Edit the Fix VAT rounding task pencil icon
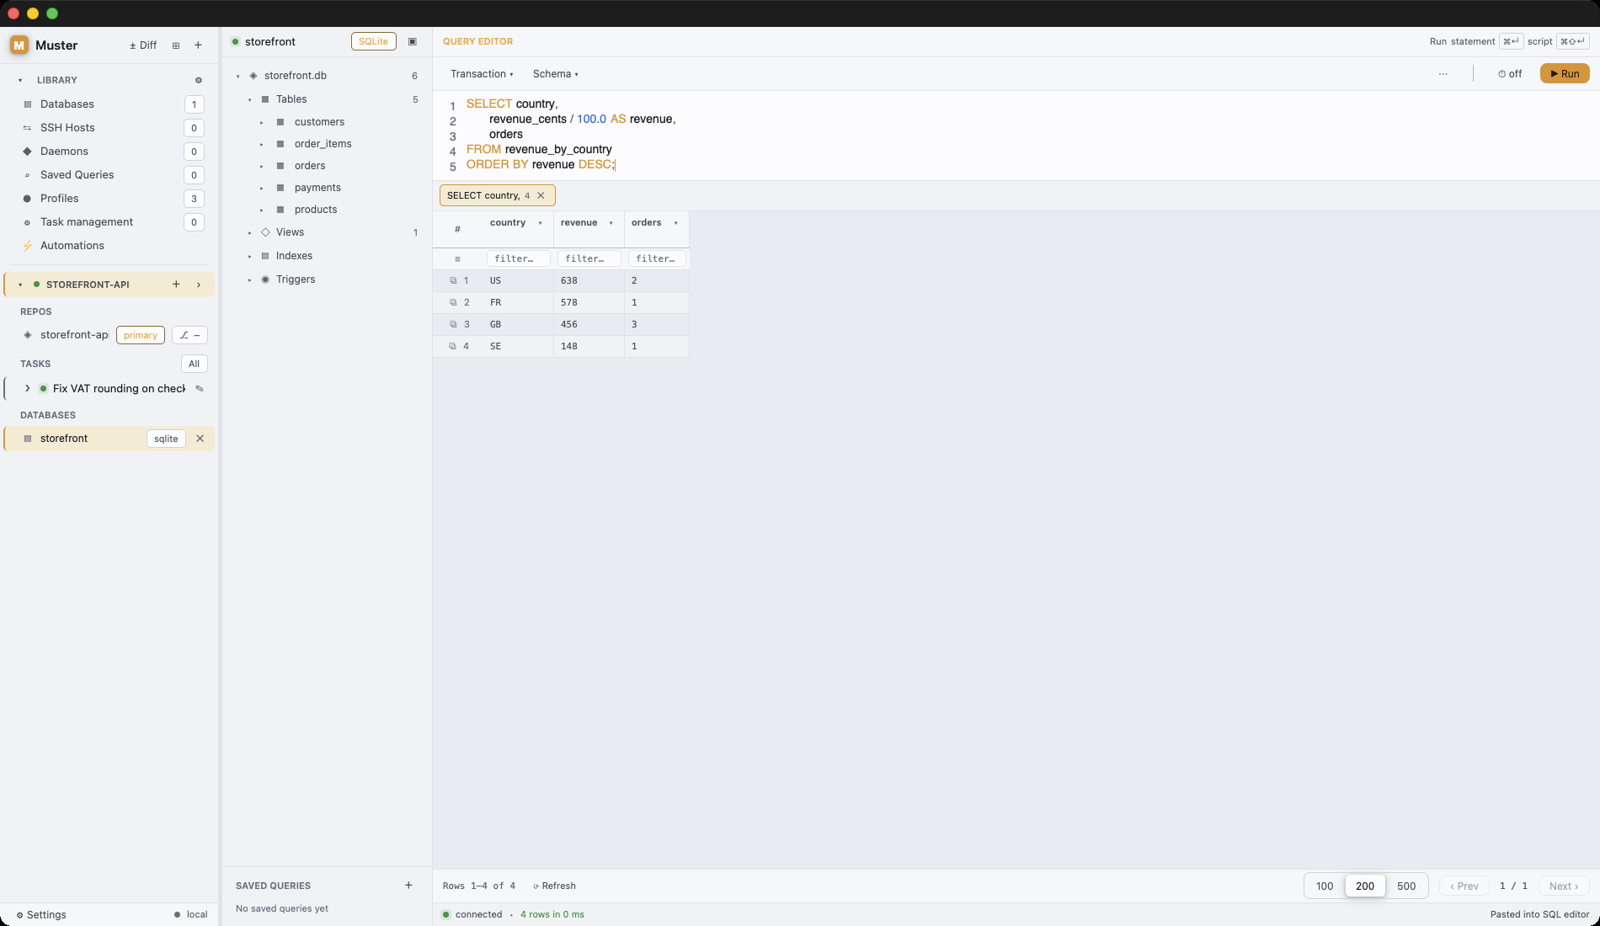The image size is (1600, 926). (x=199, y=389)
